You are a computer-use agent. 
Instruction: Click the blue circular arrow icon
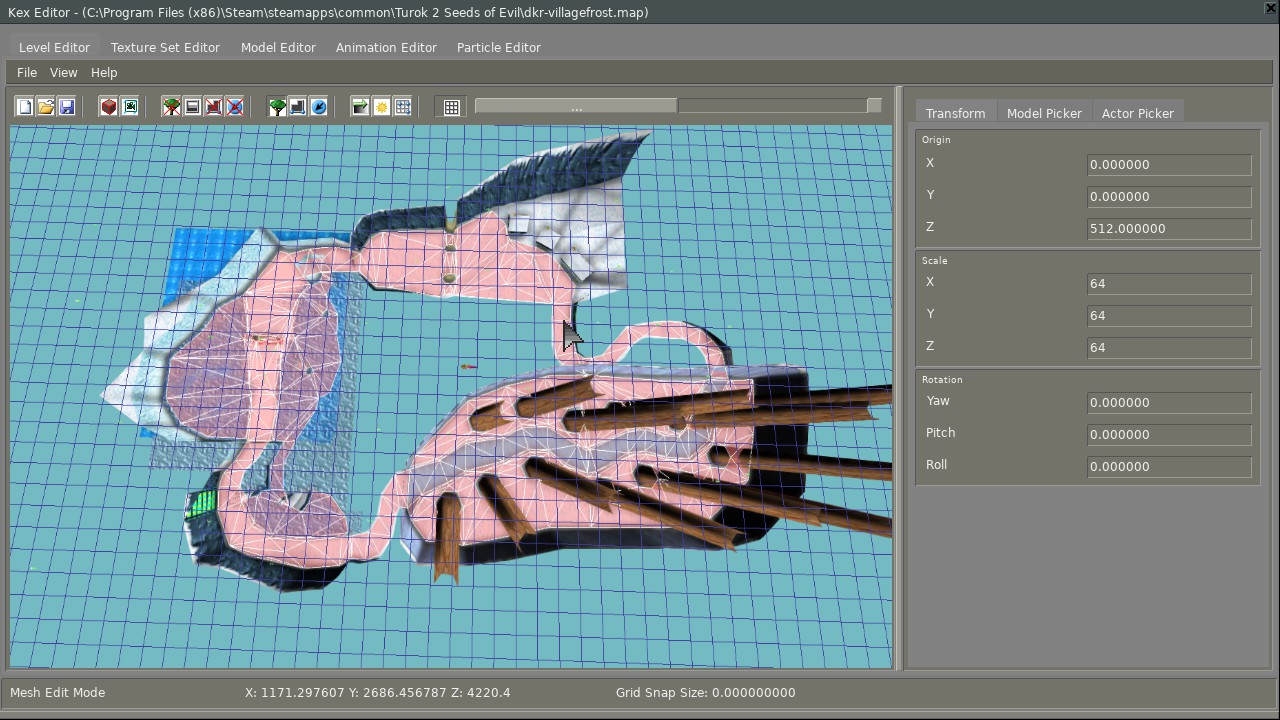click(x=319, y=107)
